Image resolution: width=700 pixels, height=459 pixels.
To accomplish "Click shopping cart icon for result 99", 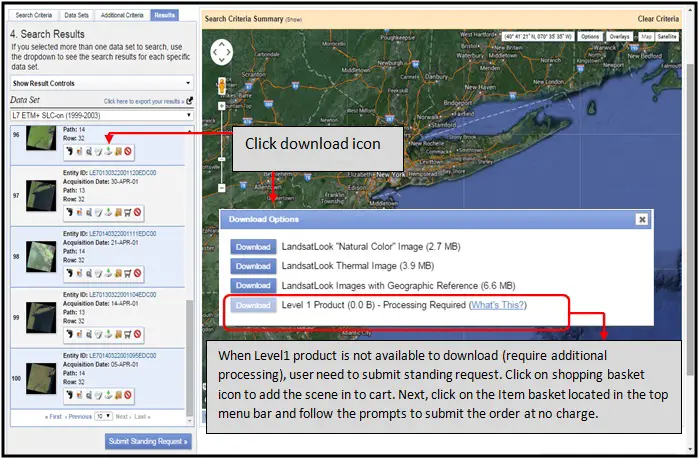I will coord(128,334).
